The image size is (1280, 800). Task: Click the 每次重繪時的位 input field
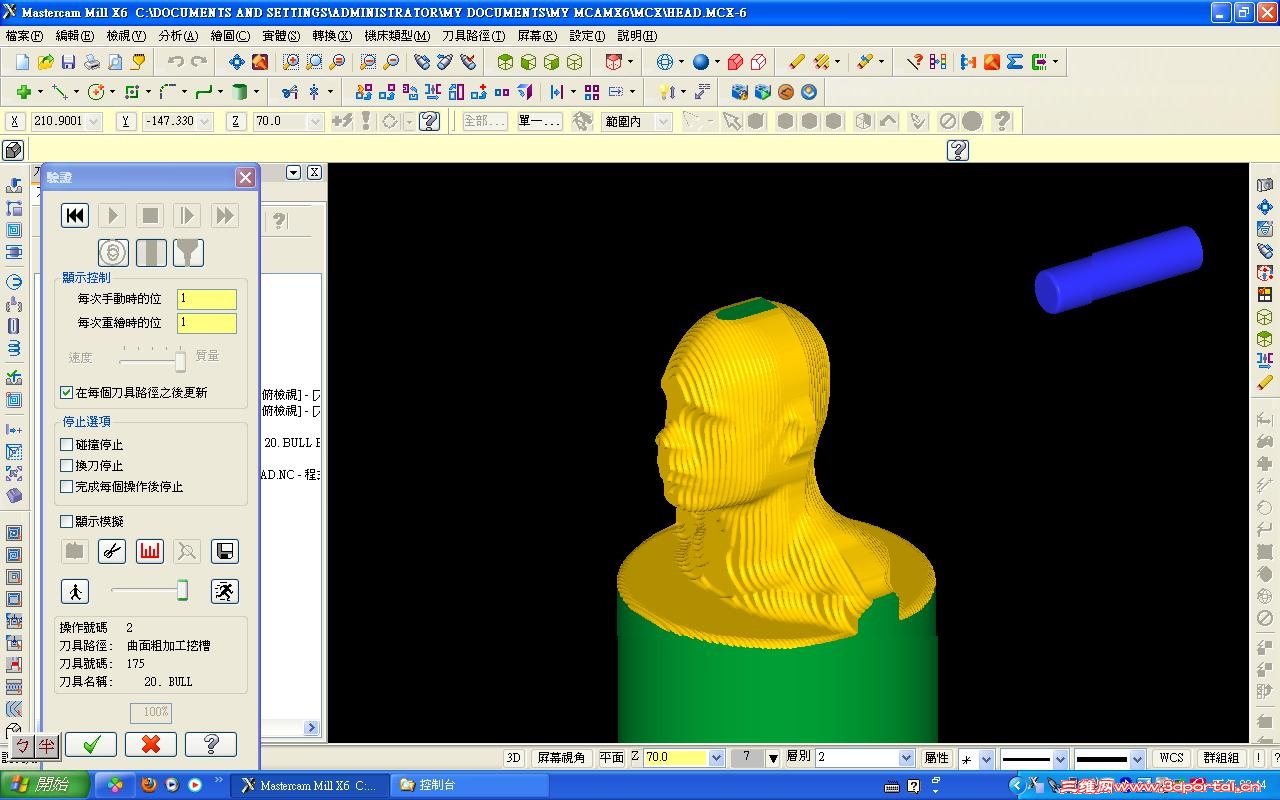(207, 323)
